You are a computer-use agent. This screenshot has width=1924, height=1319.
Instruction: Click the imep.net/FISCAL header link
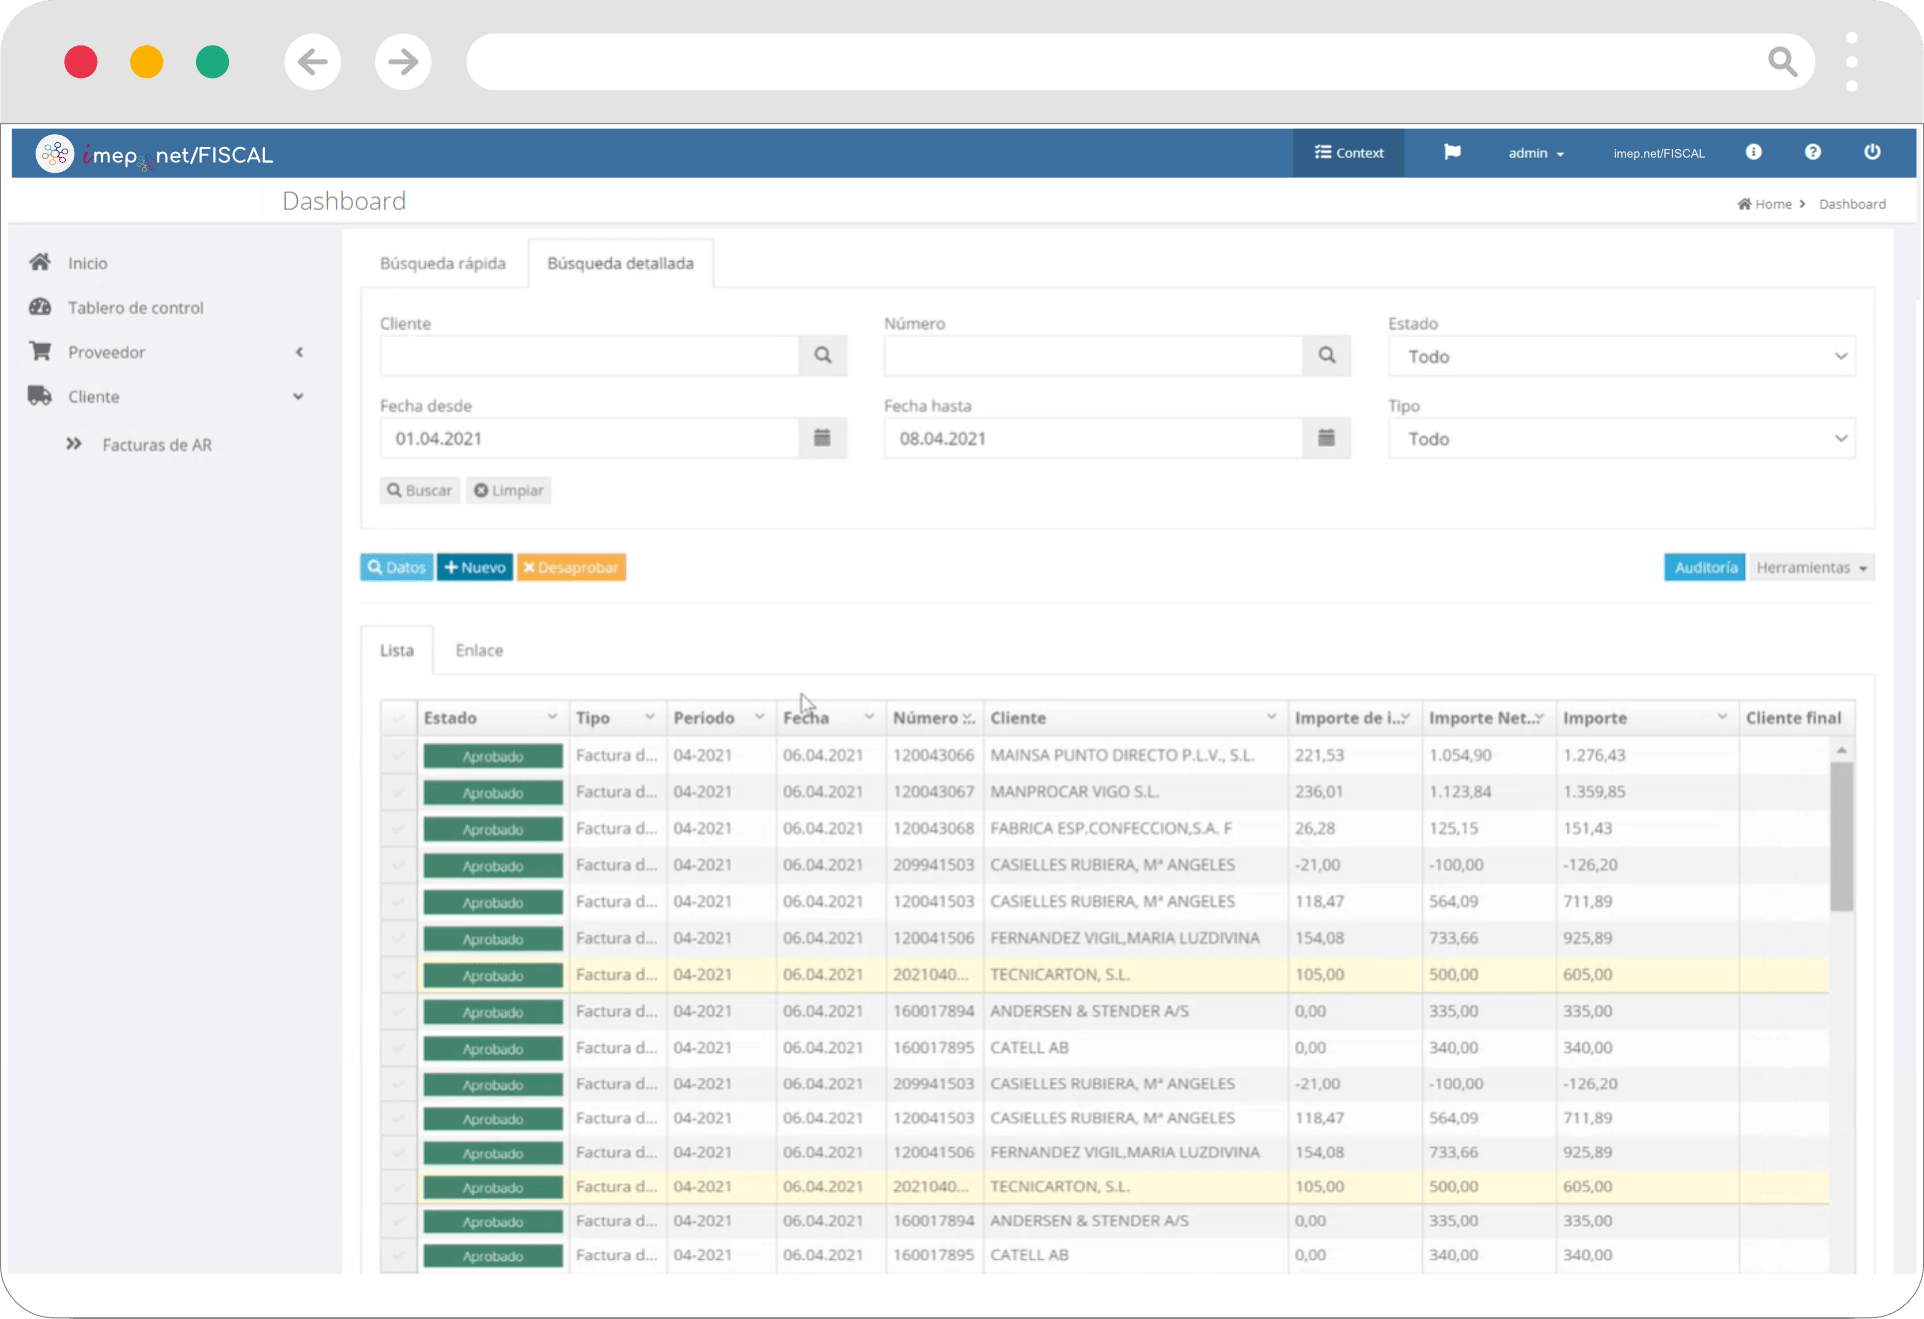tap(1659, 153)
